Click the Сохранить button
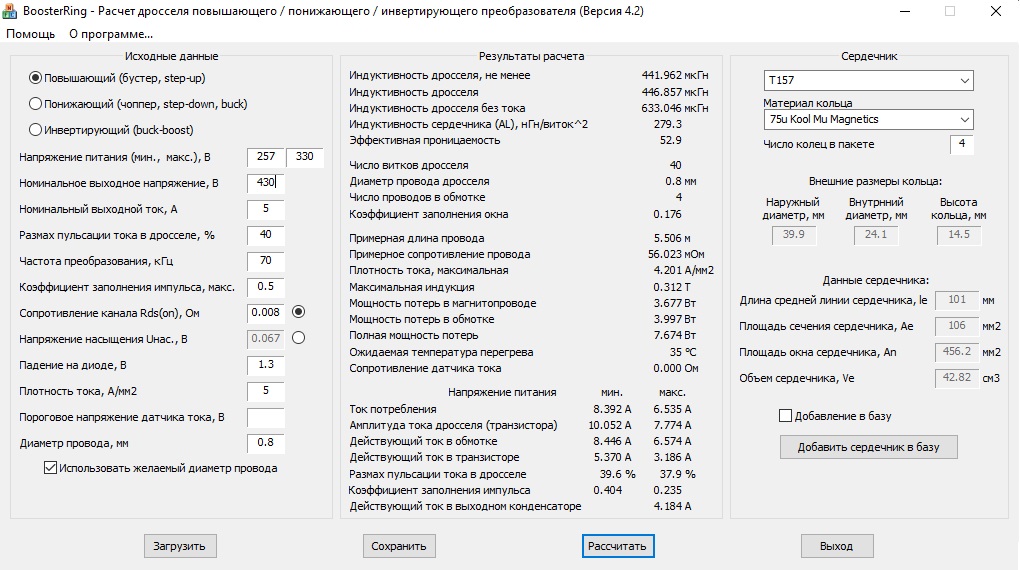 pyautogui.click(x=398, y=546)
